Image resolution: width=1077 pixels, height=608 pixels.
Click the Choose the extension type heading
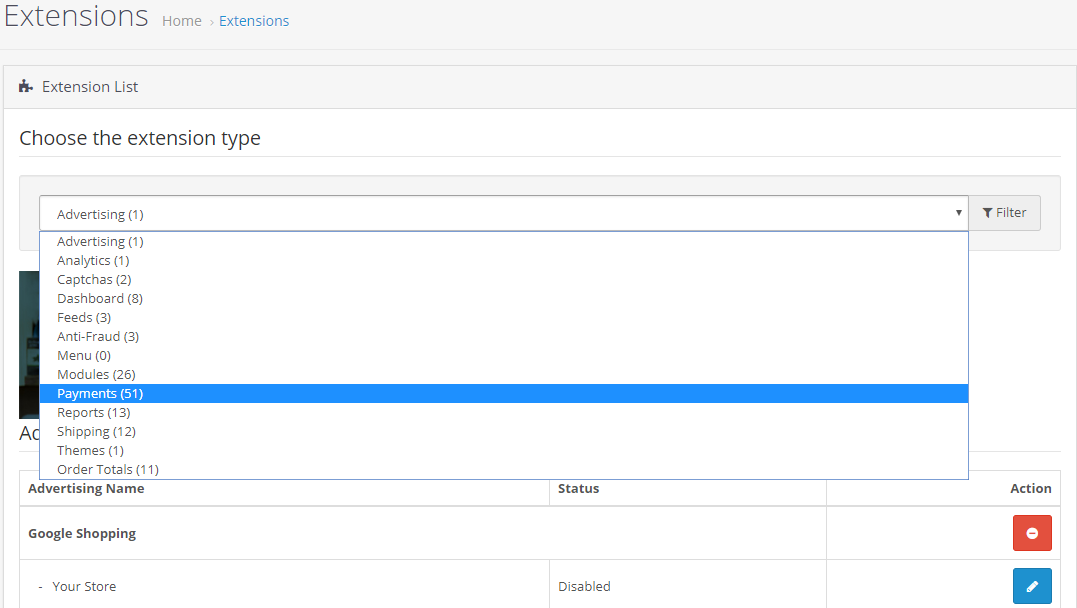[x=140, y=138]
